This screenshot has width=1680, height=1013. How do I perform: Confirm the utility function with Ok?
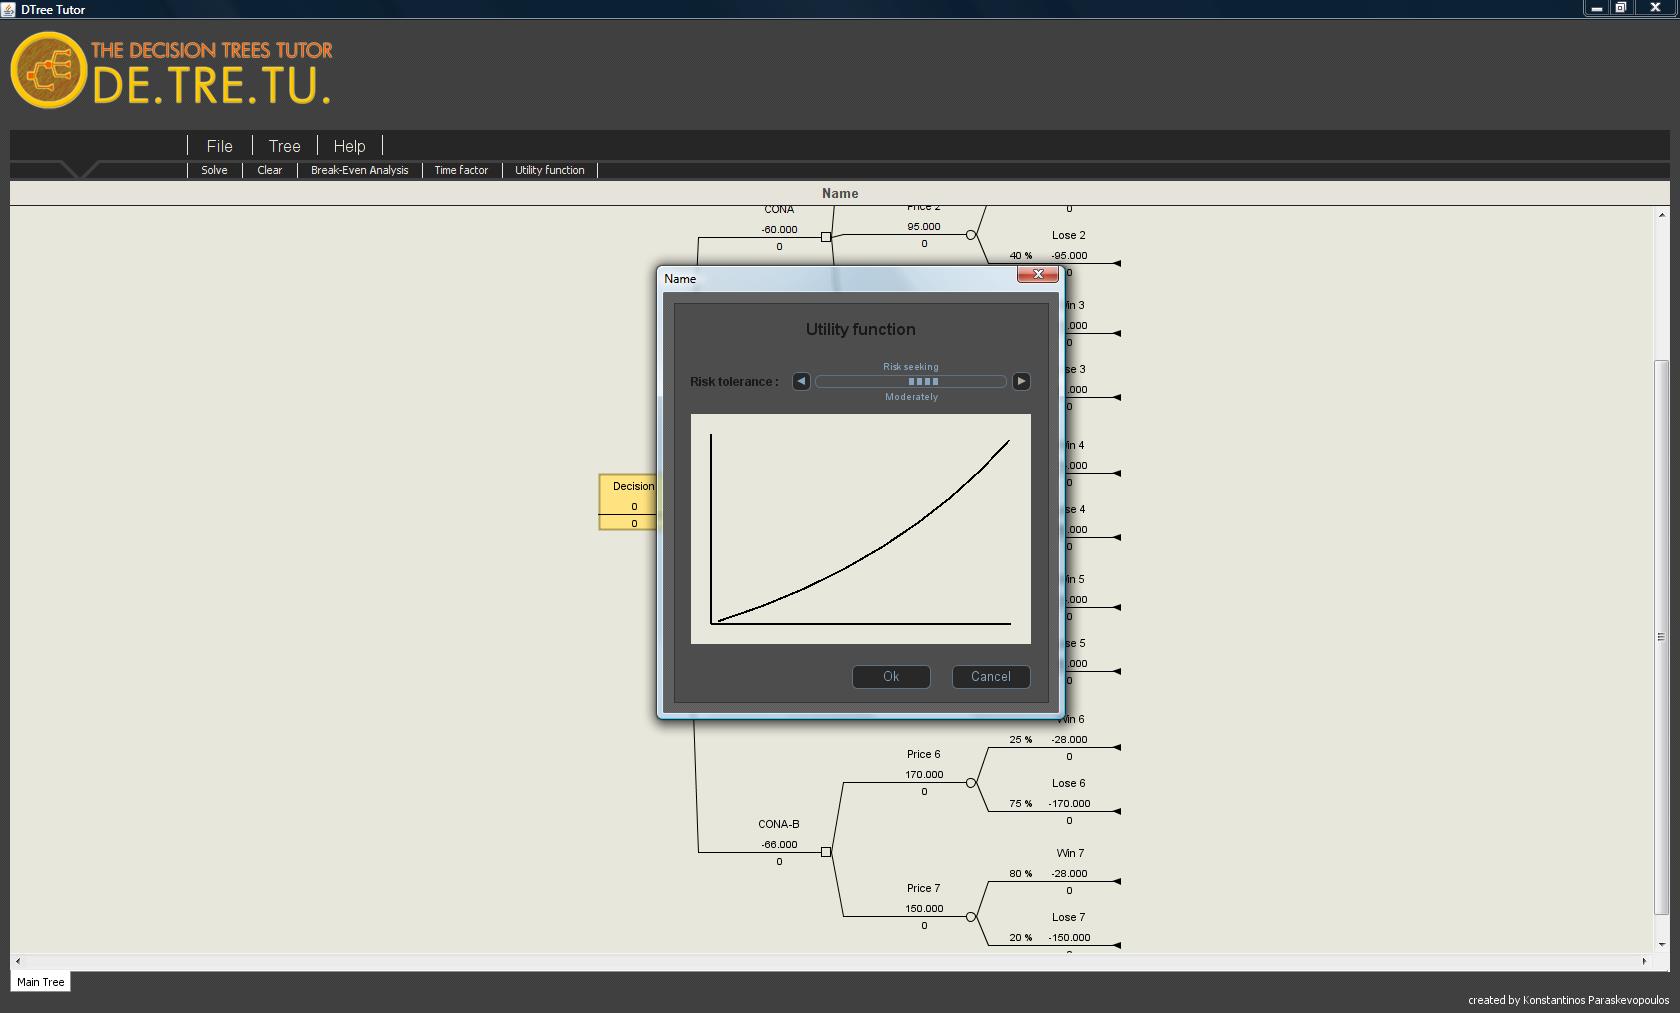(x=891, y=677)
